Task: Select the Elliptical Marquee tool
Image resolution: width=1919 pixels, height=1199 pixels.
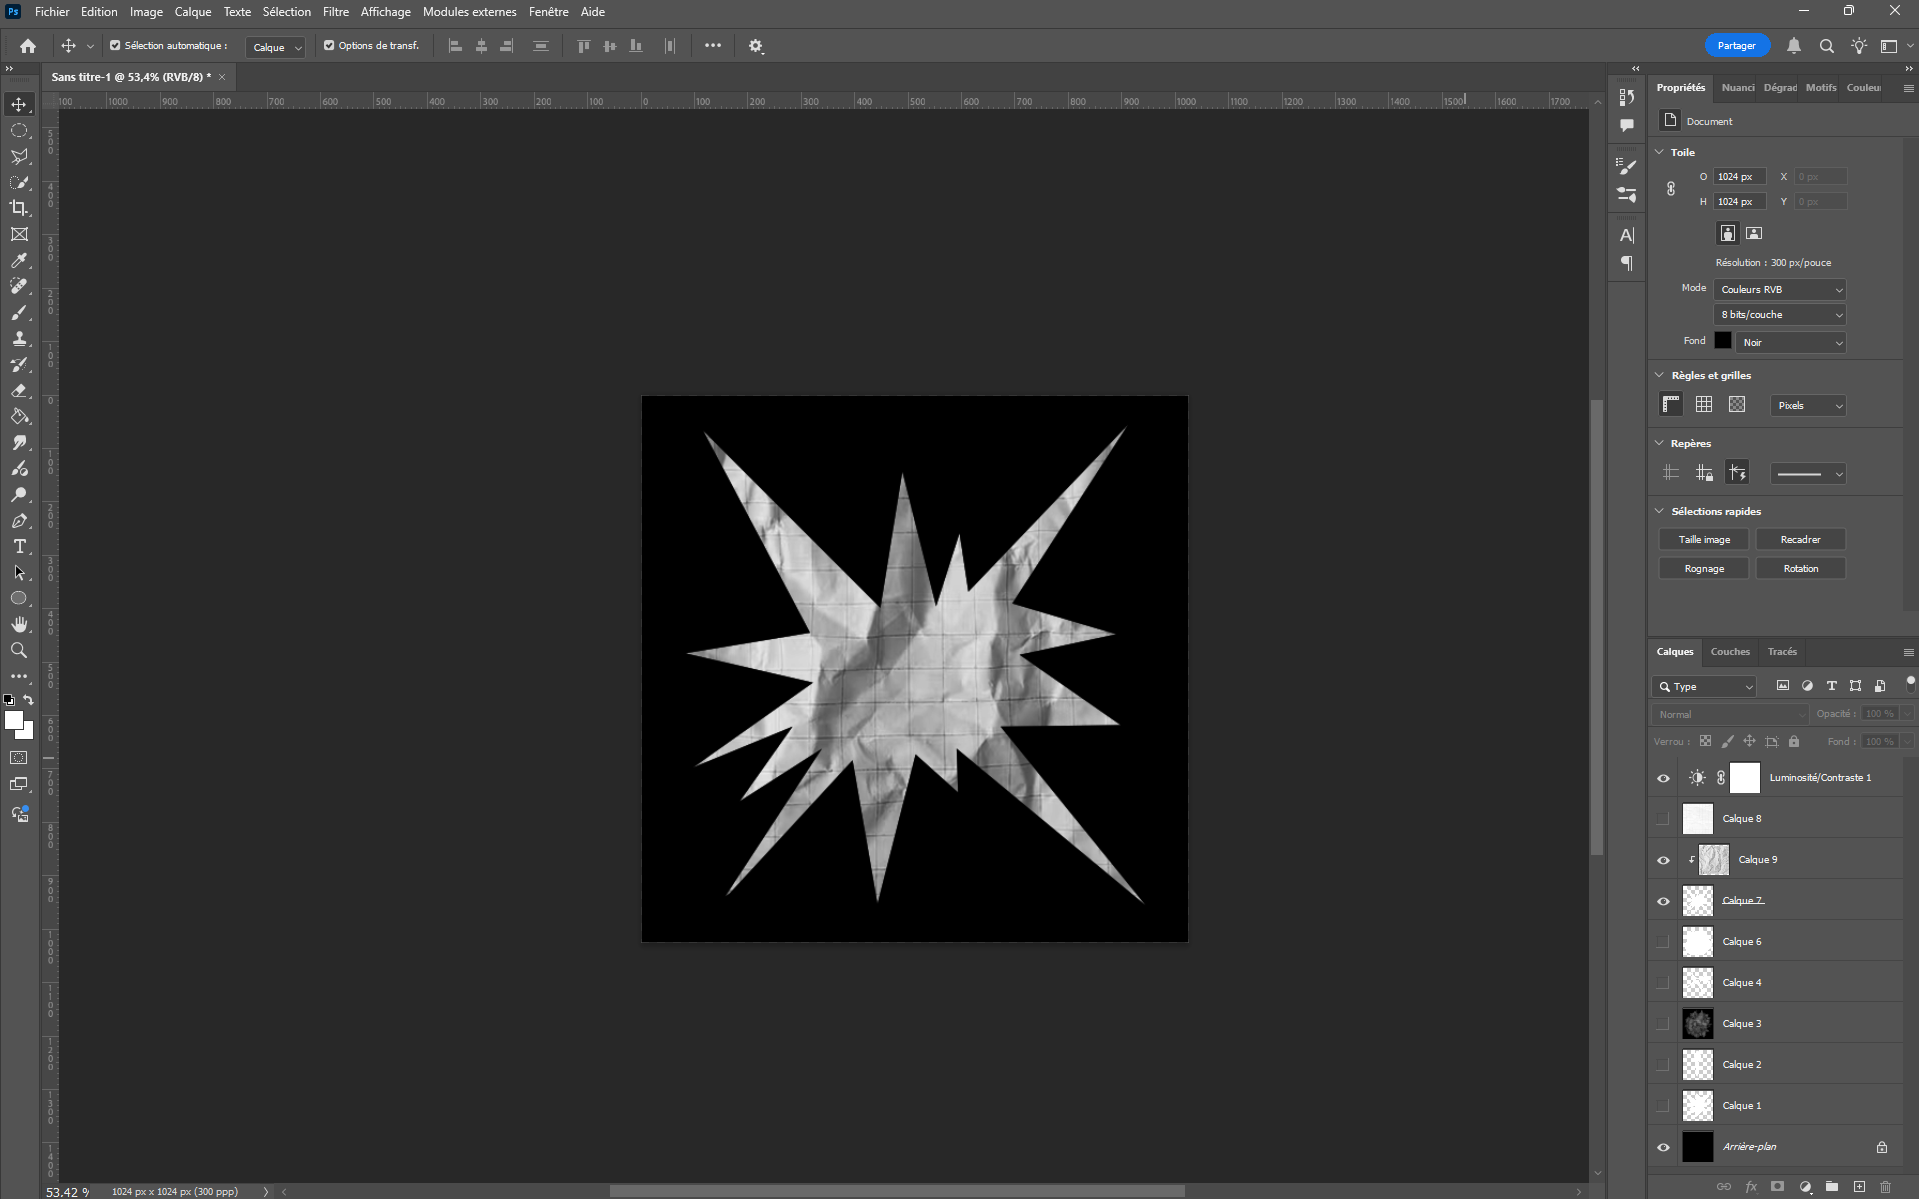Action: tap(19, 130)
